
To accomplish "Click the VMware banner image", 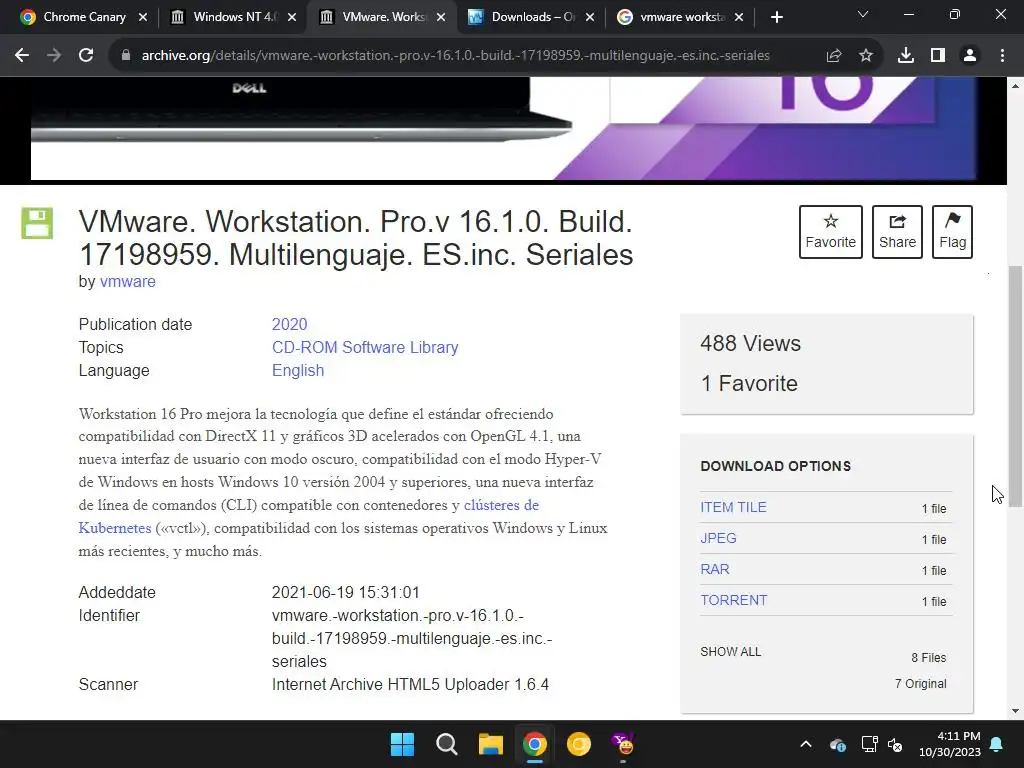I will coord(504,129).
